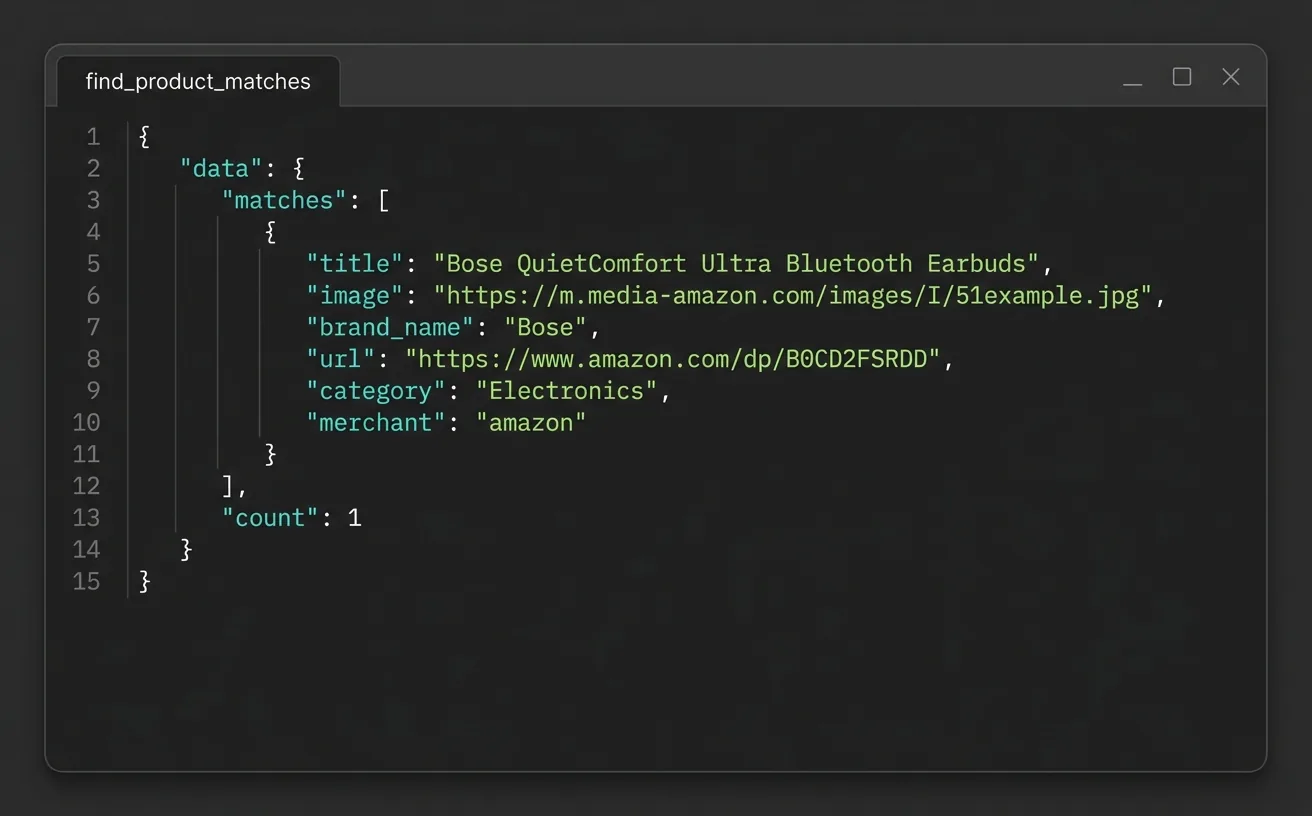Maximize the code window
This screenshot has width=1312, height=816.
pyautogui.click(x=1182, y=77)
